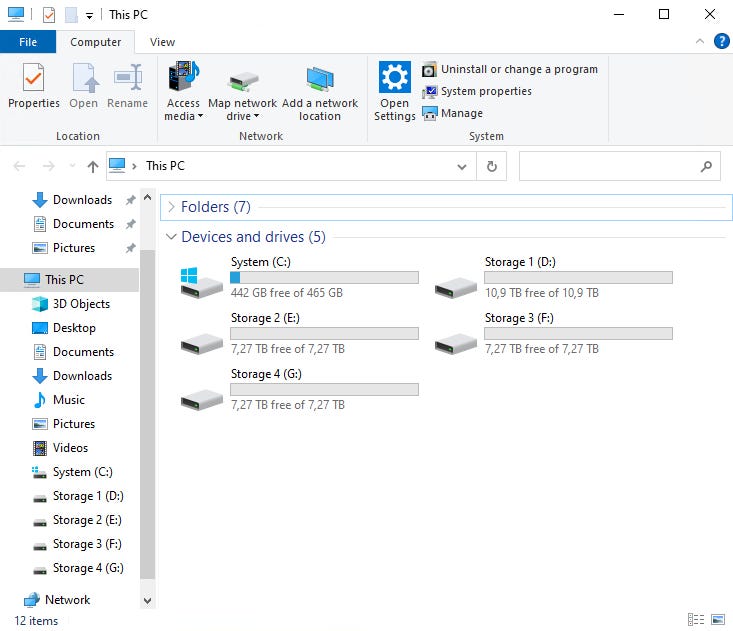Screen dimensions: 733x631
Task: Open the address bar history dropdown
Action: (462, 166)
